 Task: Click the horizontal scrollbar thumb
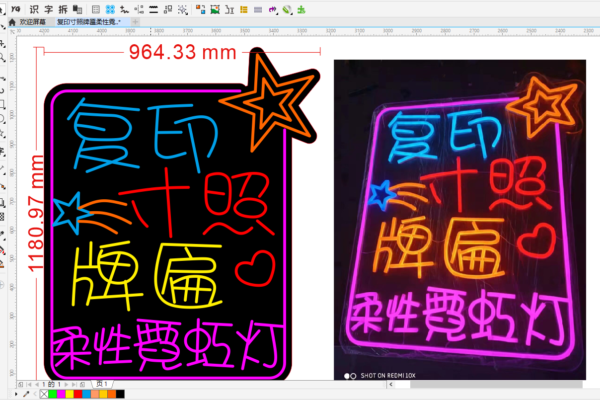tap(496, 384)
